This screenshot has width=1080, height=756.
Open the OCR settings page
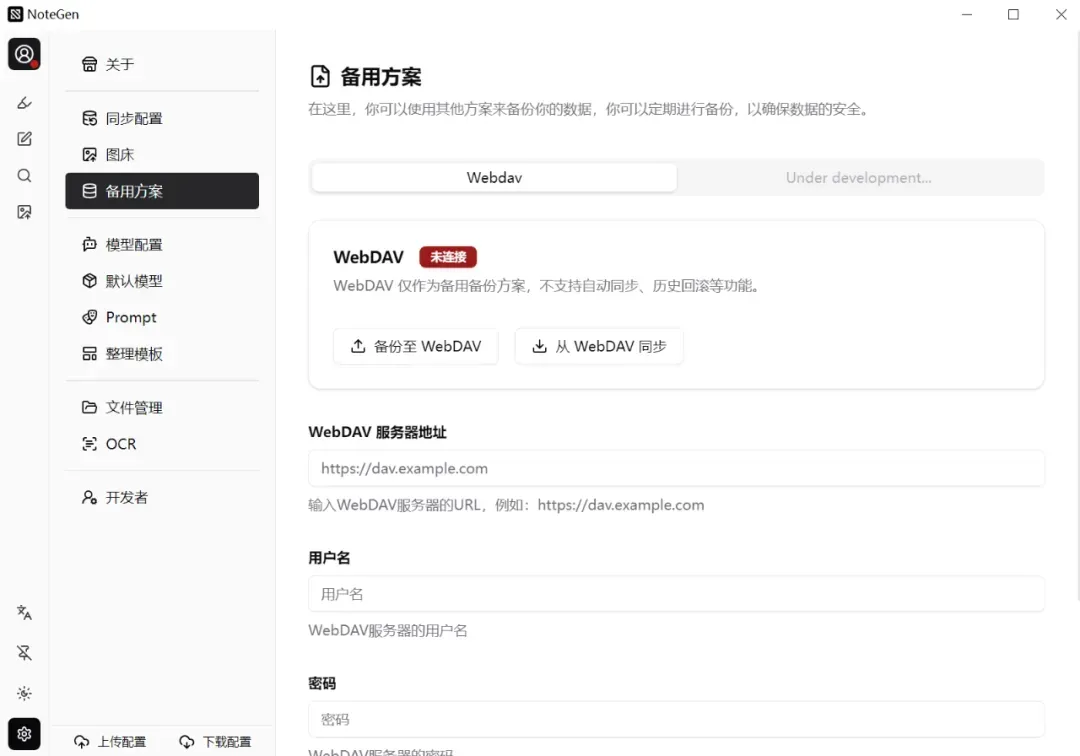[162, 444]
